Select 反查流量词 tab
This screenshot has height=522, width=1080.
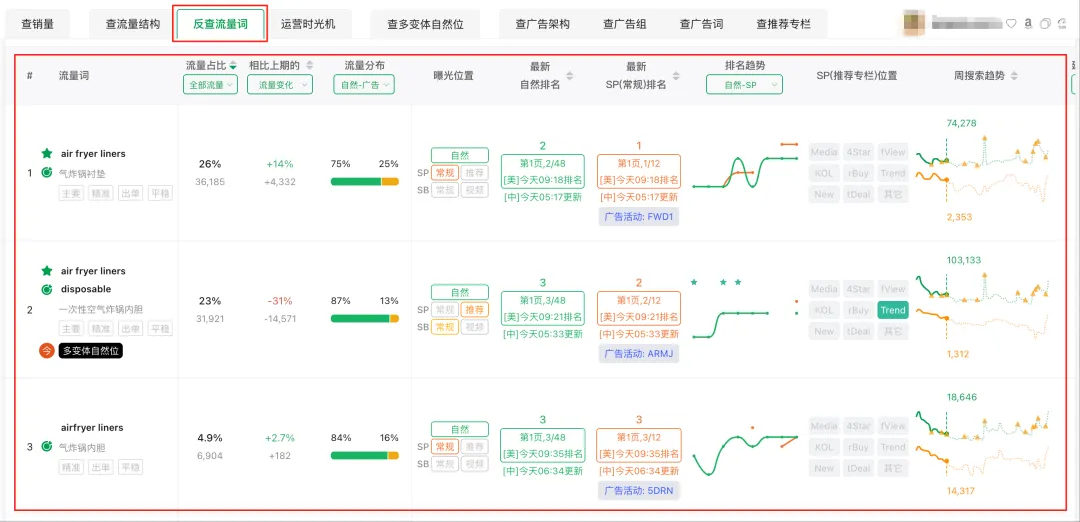click(220, 24)
